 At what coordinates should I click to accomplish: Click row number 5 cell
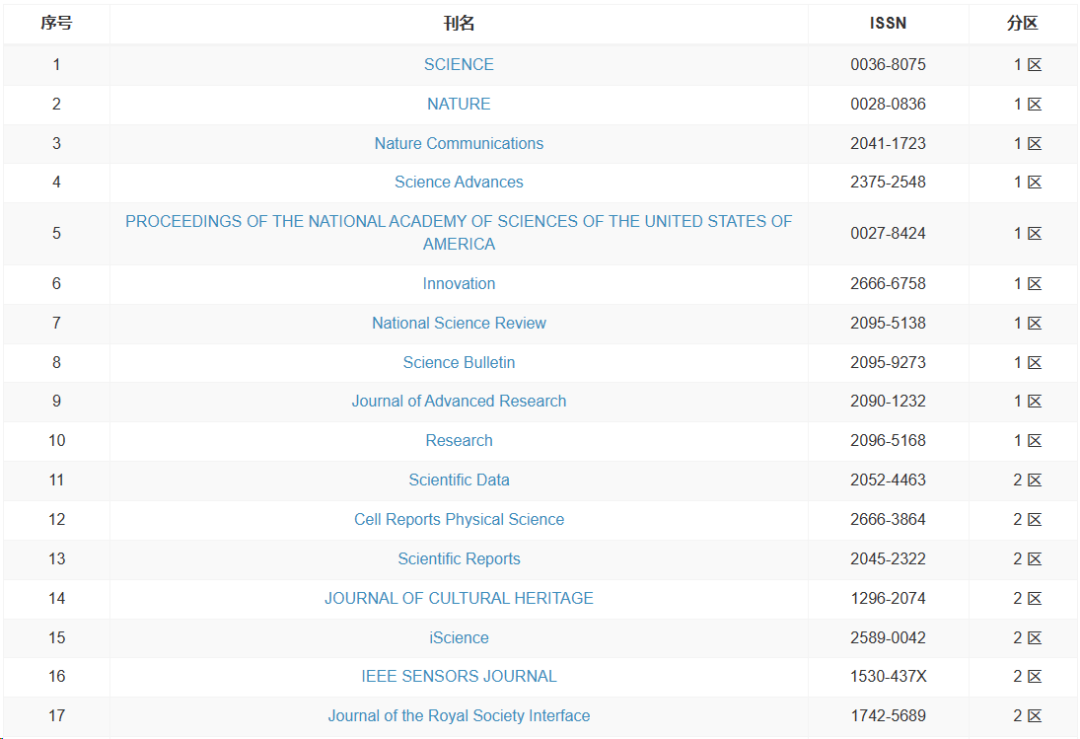[x=56, y=233]
